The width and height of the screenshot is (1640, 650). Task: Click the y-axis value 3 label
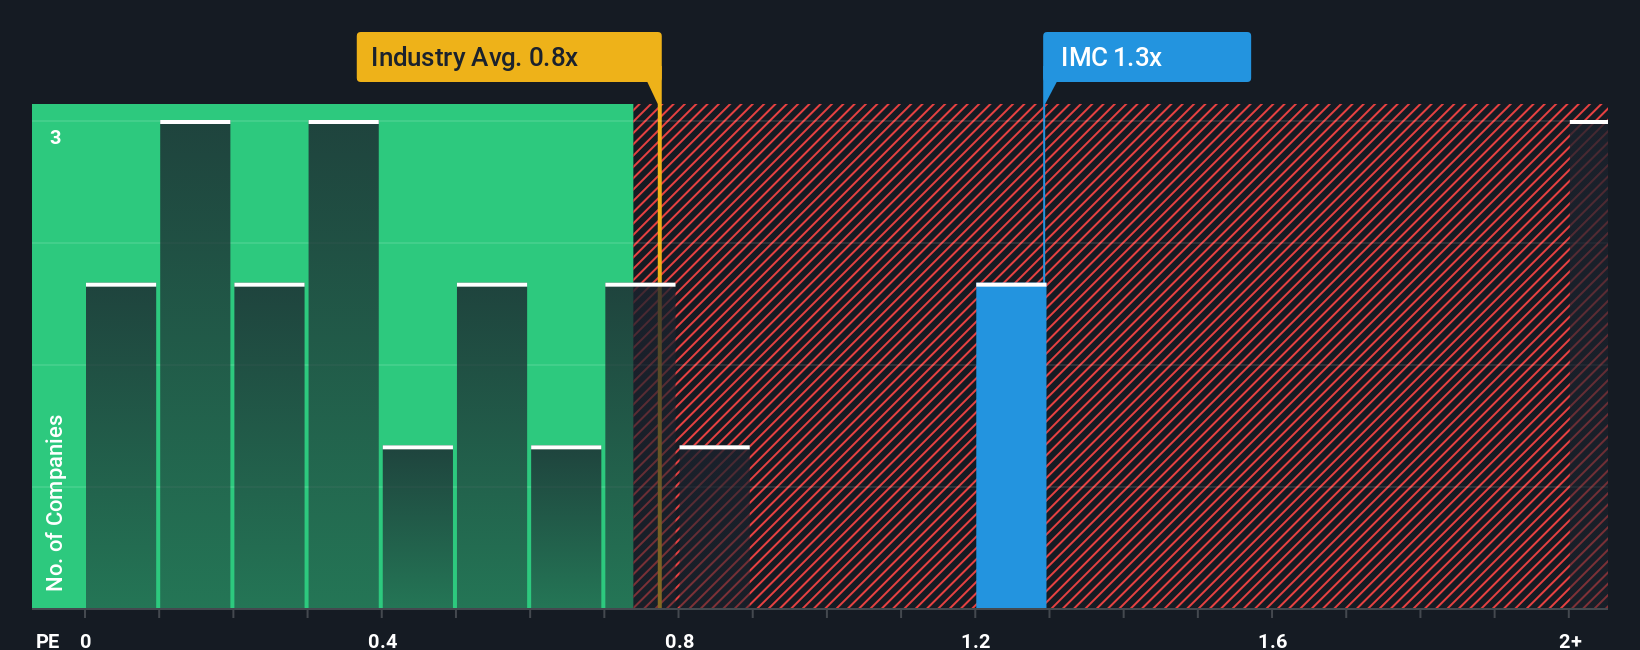pyautogui.click(x=56, y=137)
